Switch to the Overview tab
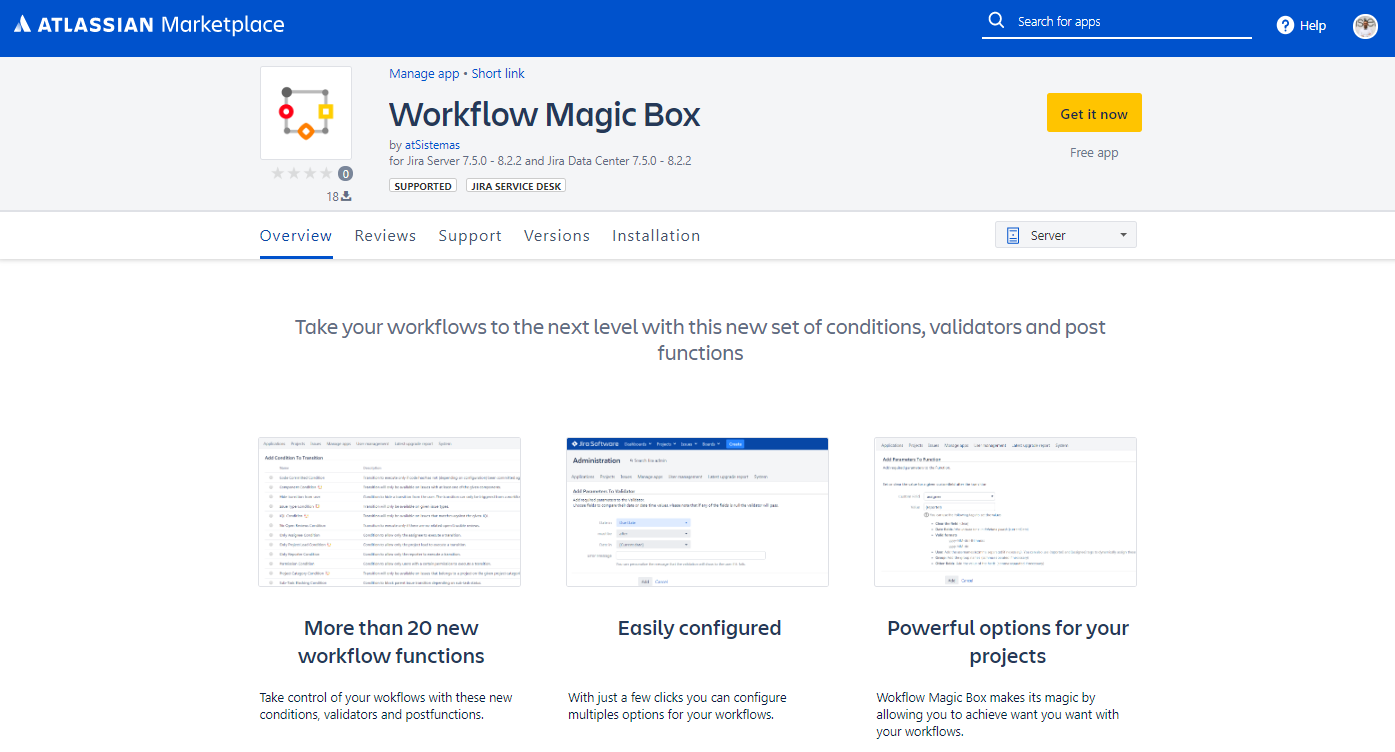Image resolution: width=1395 pixels, height=752 pixels. pyautogui.click(x=296, y=236)
